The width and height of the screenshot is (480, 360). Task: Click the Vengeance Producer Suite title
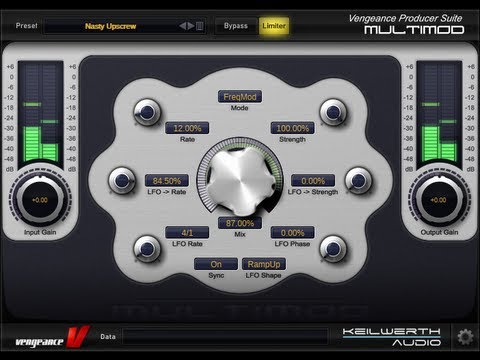[405, 18]
